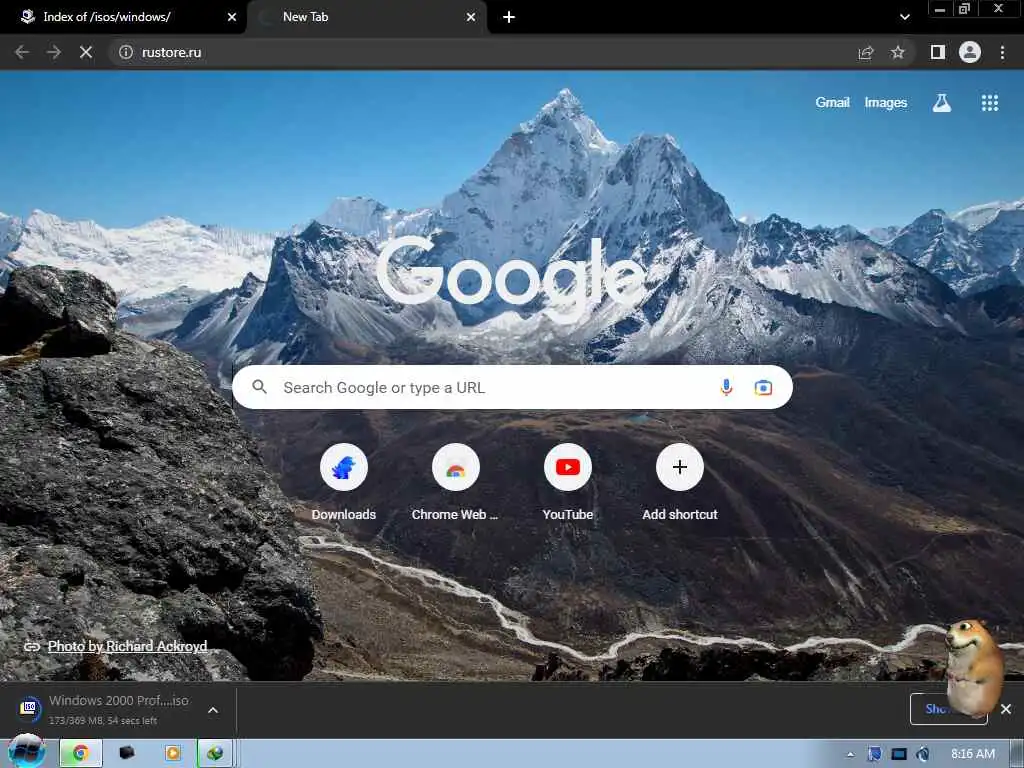
Task: Open a new tab with plus button
Action: coord(509,18)
